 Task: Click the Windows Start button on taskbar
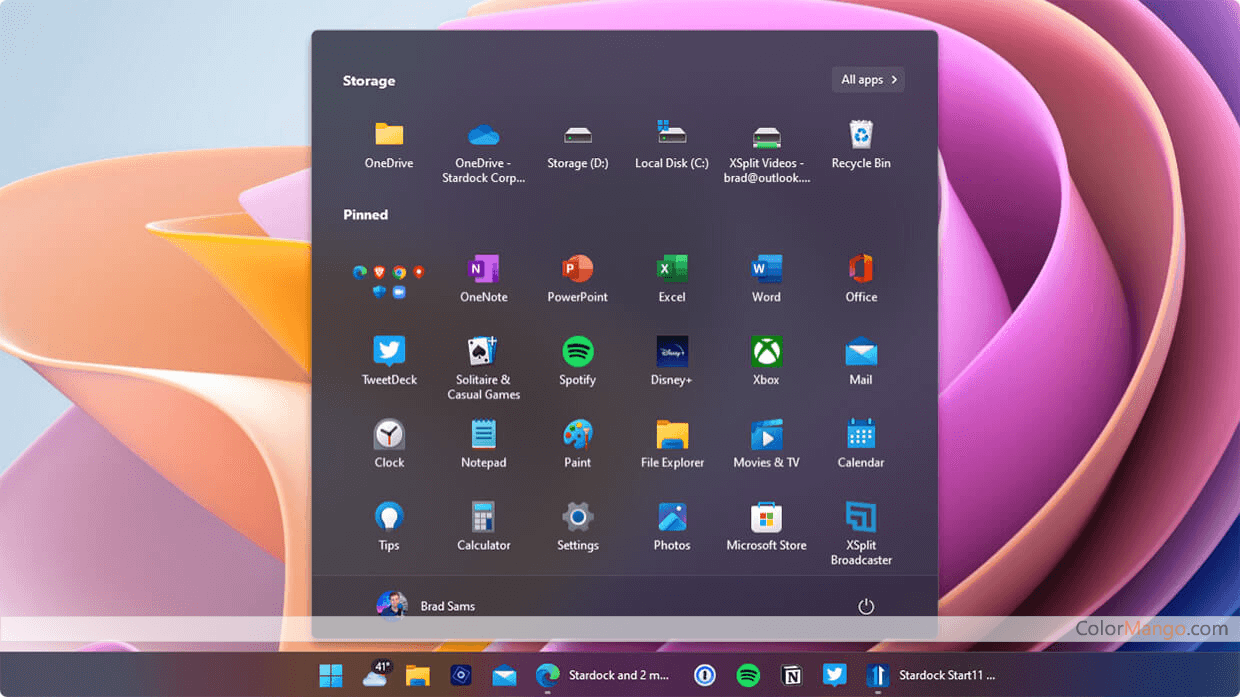[330, 676]
